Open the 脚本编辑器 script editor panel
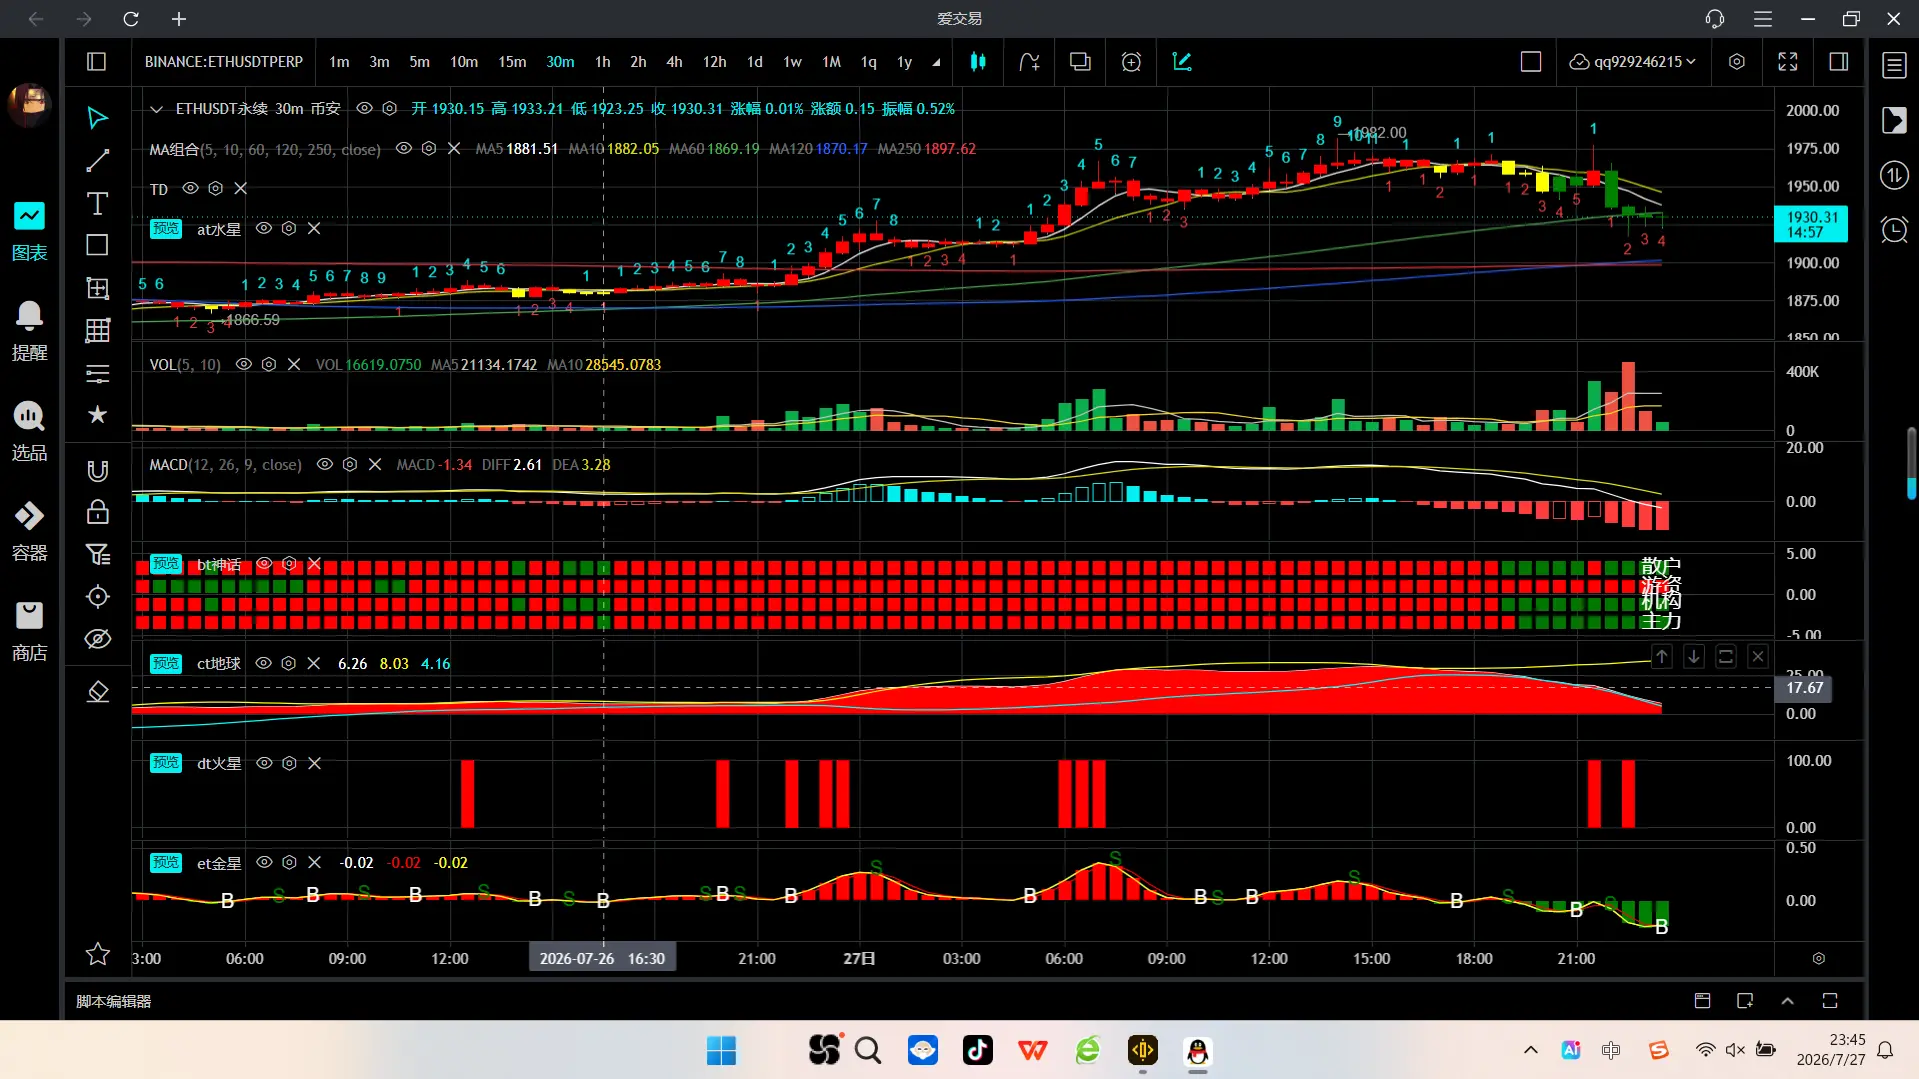Image resolution: width=1919 pixels, height=1079 pixels. 114,1001
